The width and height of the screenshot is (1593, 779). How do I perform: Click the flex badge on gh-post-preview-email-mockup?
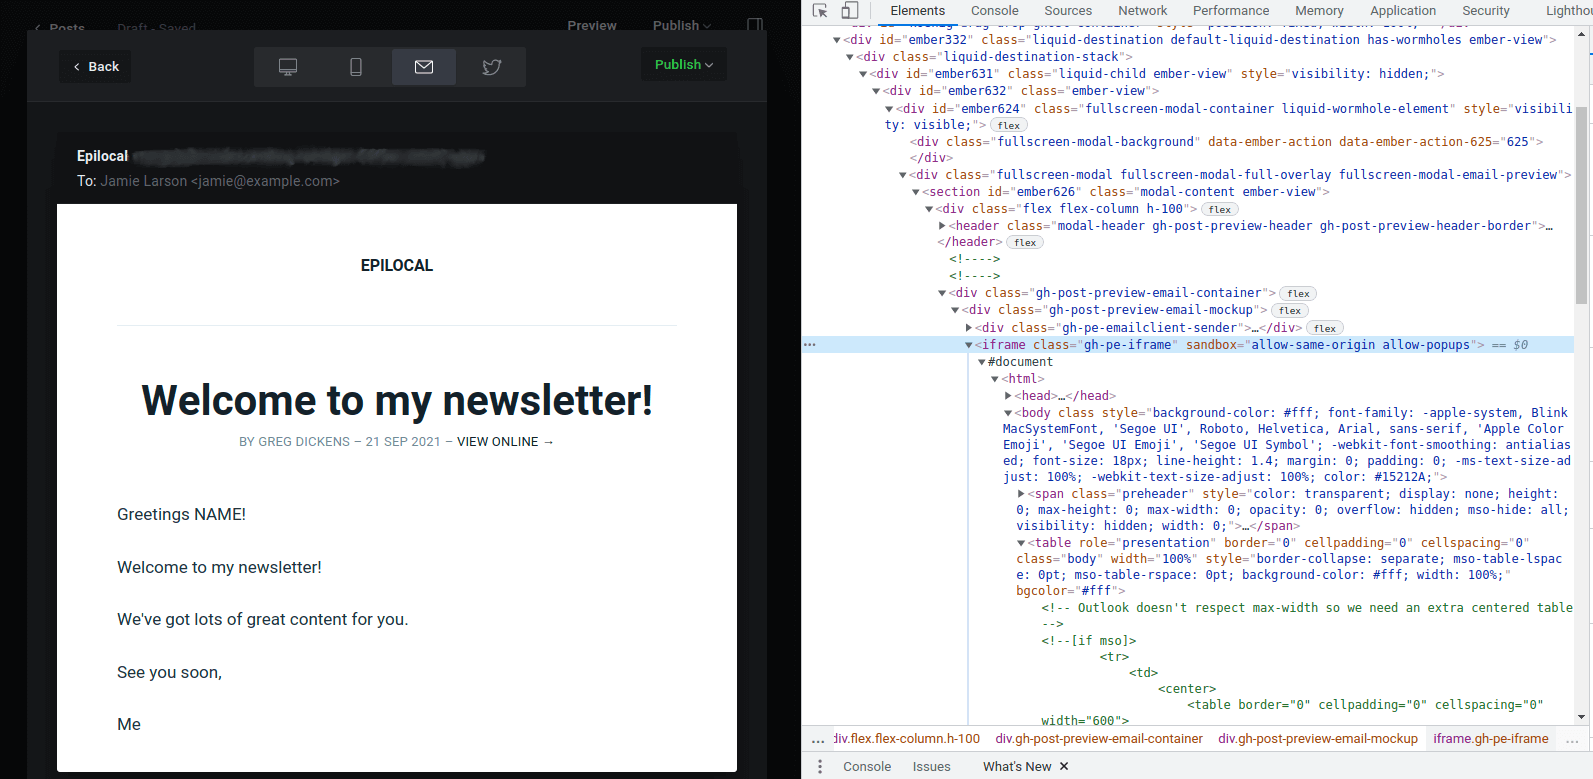1291,311
